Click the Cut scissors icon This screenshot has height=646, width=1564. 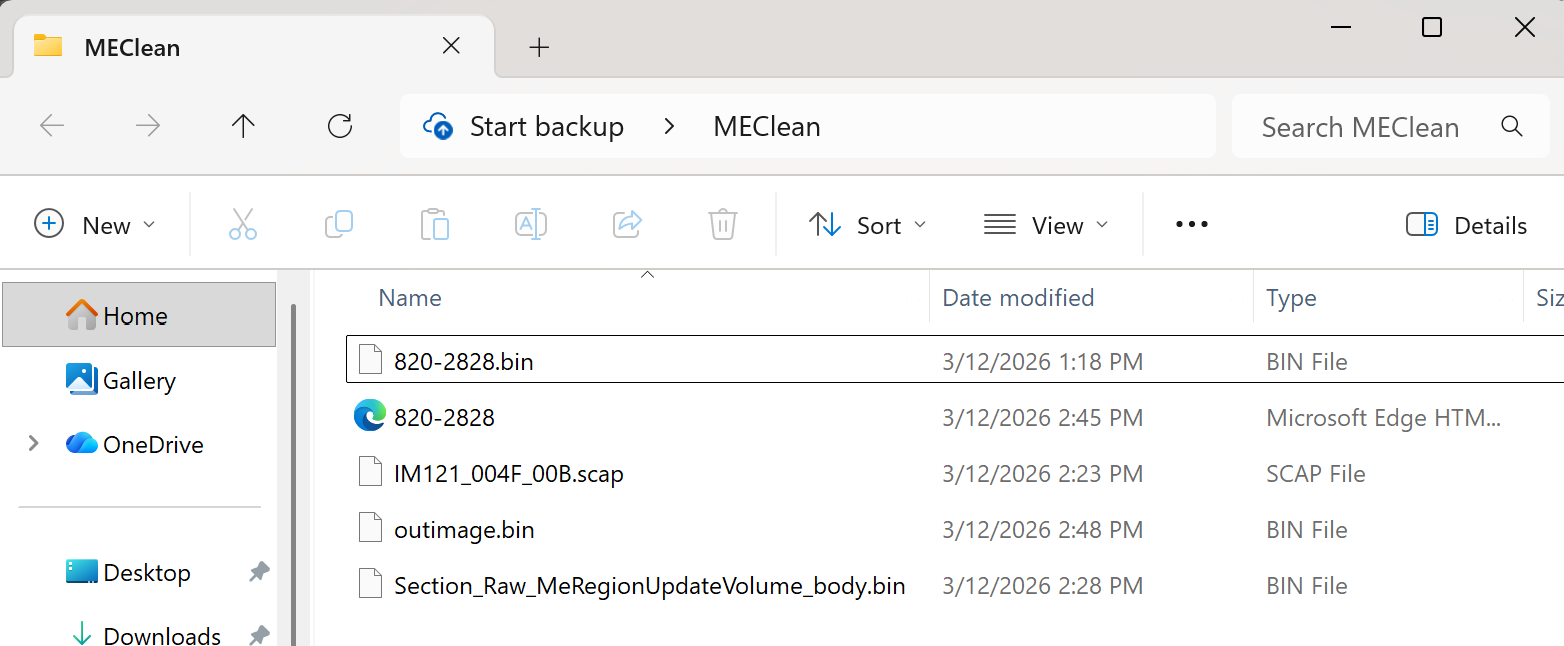point(243,225)
